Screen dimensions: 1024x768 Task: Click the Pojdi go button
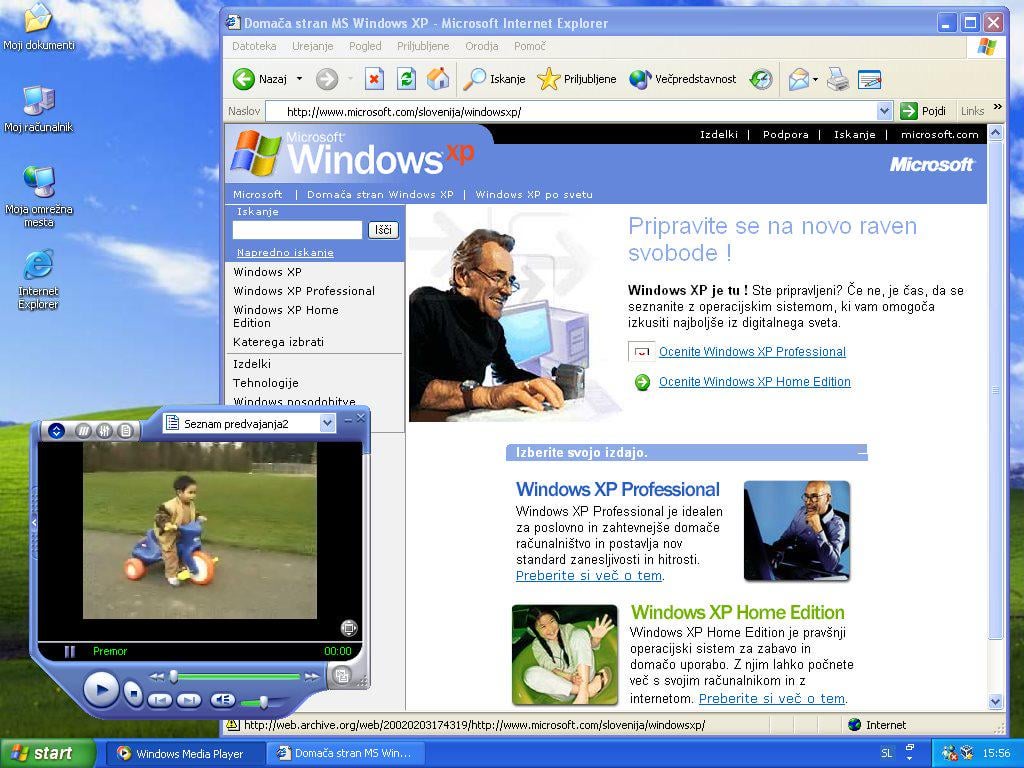coord(923,111)
